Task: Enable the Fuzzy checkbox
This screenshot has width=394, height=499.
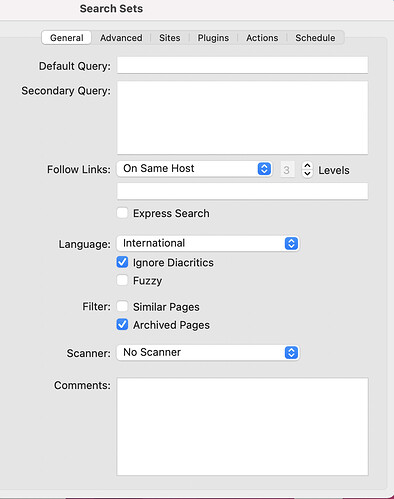Action: [122, 280]
